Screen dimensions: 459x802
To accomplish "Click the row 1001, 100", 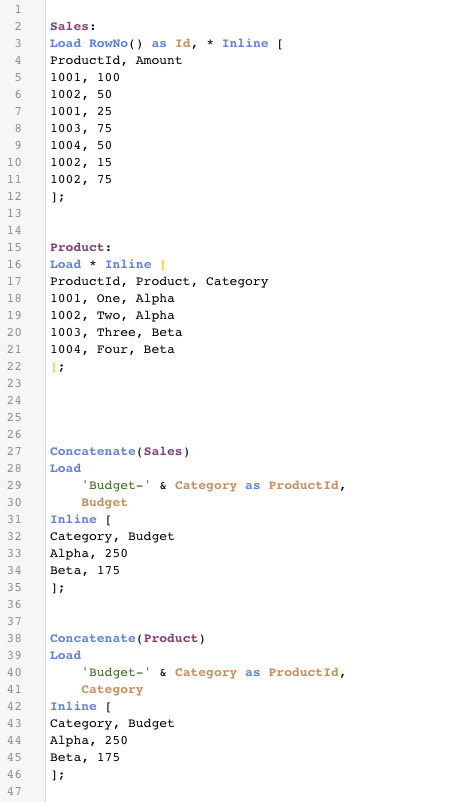I will point(84,77).
